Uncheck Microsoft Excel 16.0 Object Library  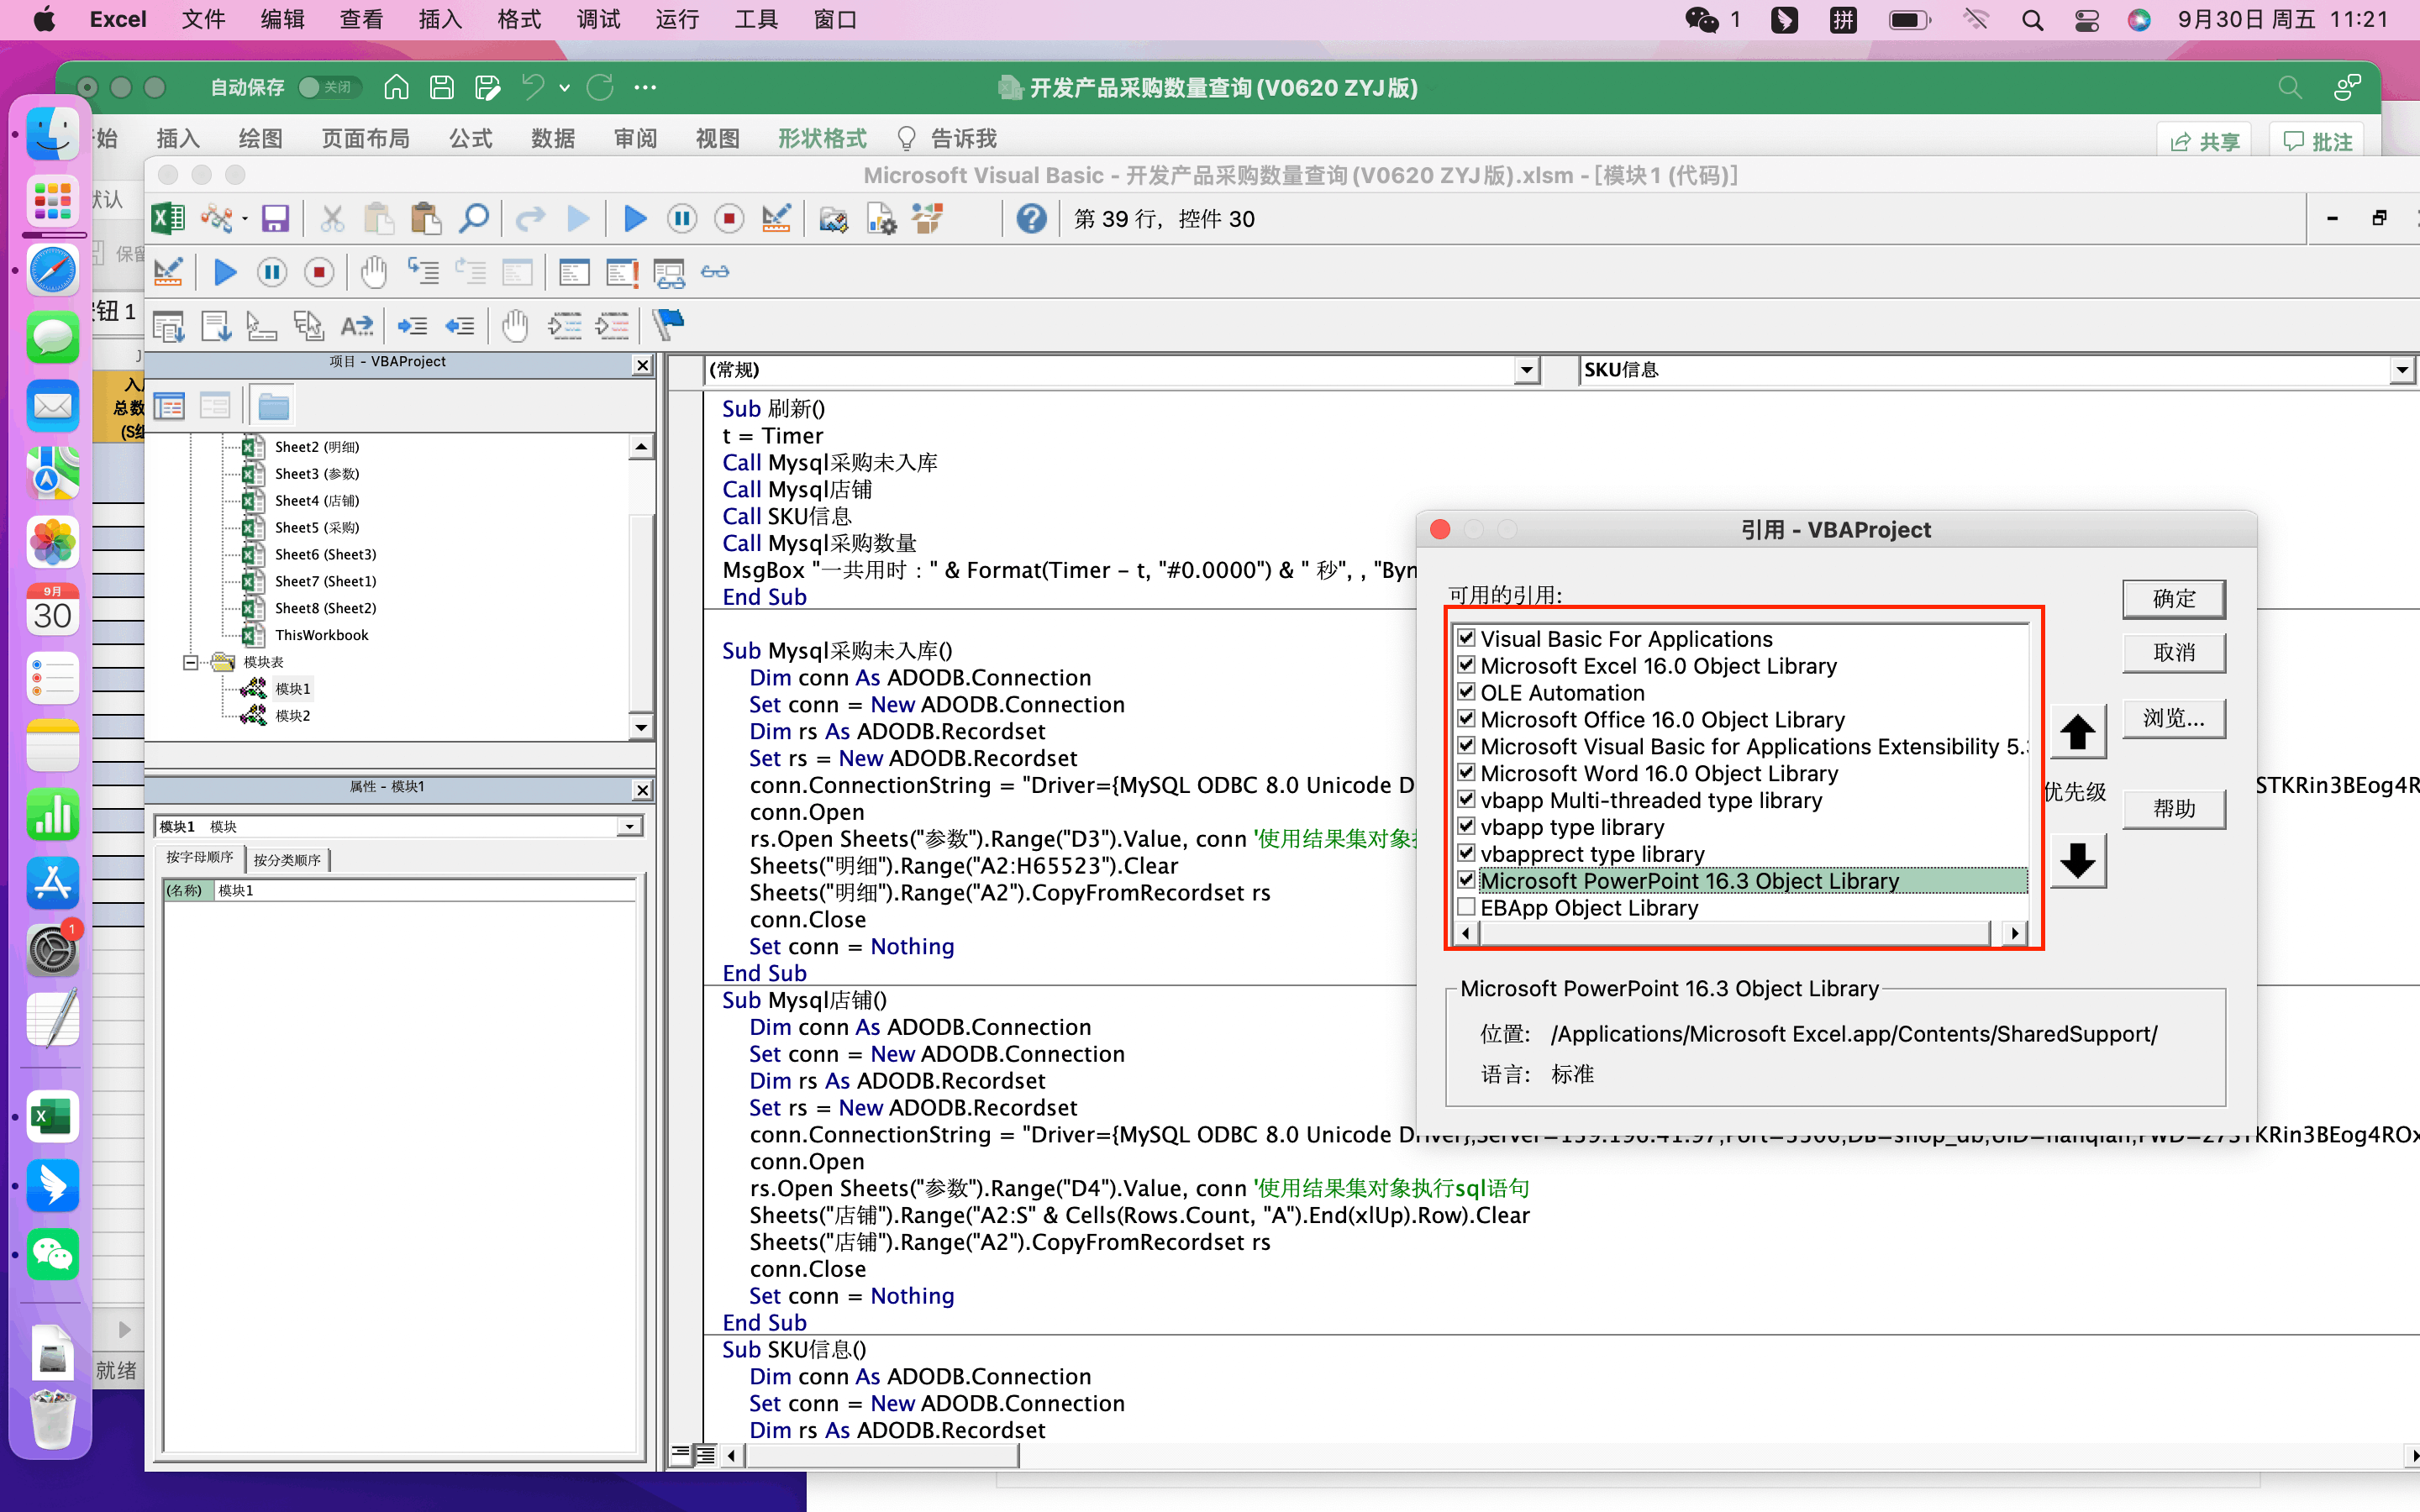pos(1467,665)
